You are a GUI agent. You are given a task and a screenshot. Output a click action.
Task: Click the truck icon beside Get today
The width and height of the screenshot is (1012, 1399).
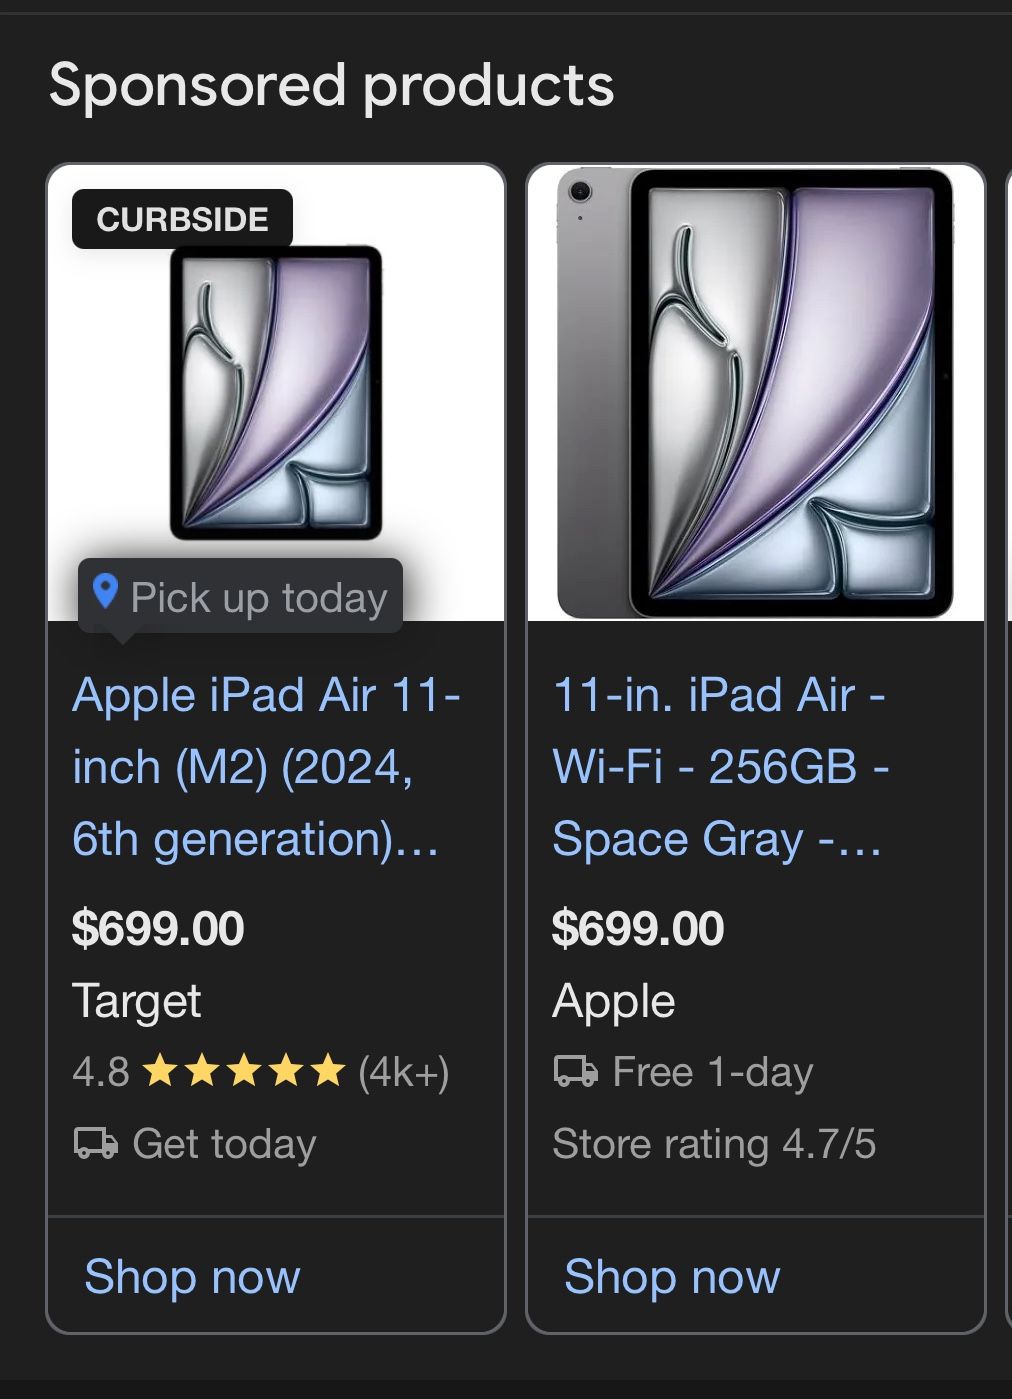[95, 1144]
